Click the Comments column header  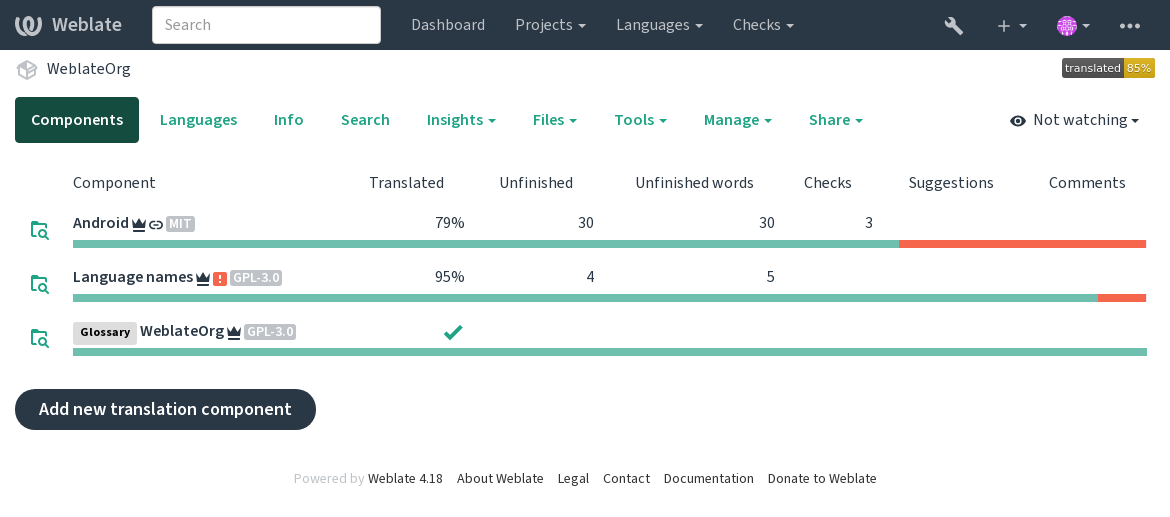[1087, 183]
